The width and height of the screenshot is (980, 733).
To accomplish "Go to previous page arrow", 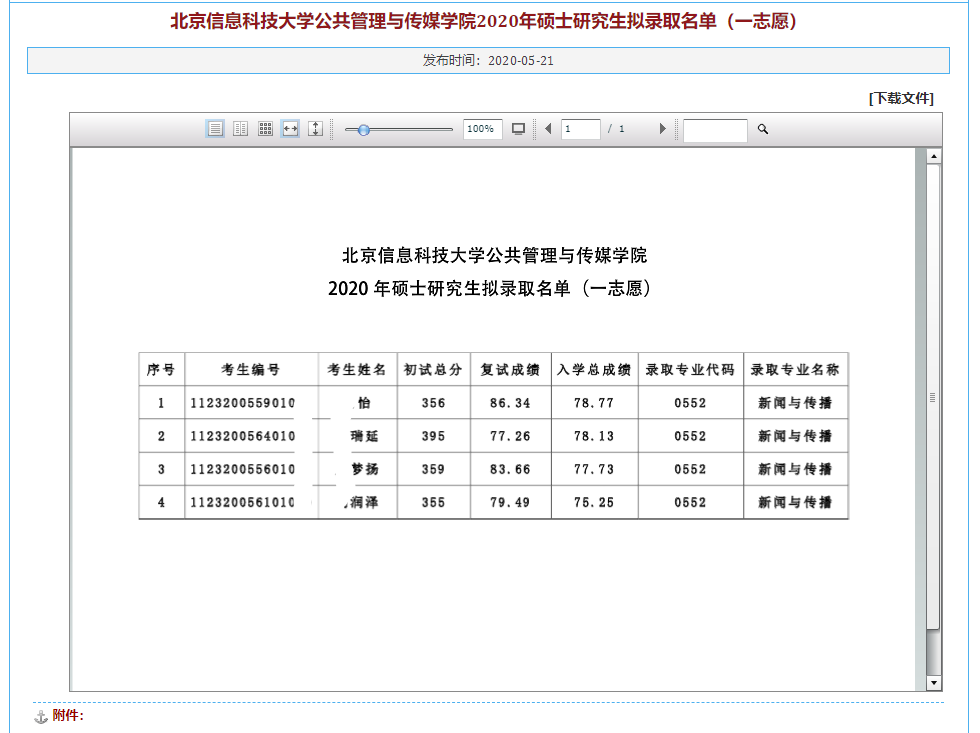I will 548,129.
